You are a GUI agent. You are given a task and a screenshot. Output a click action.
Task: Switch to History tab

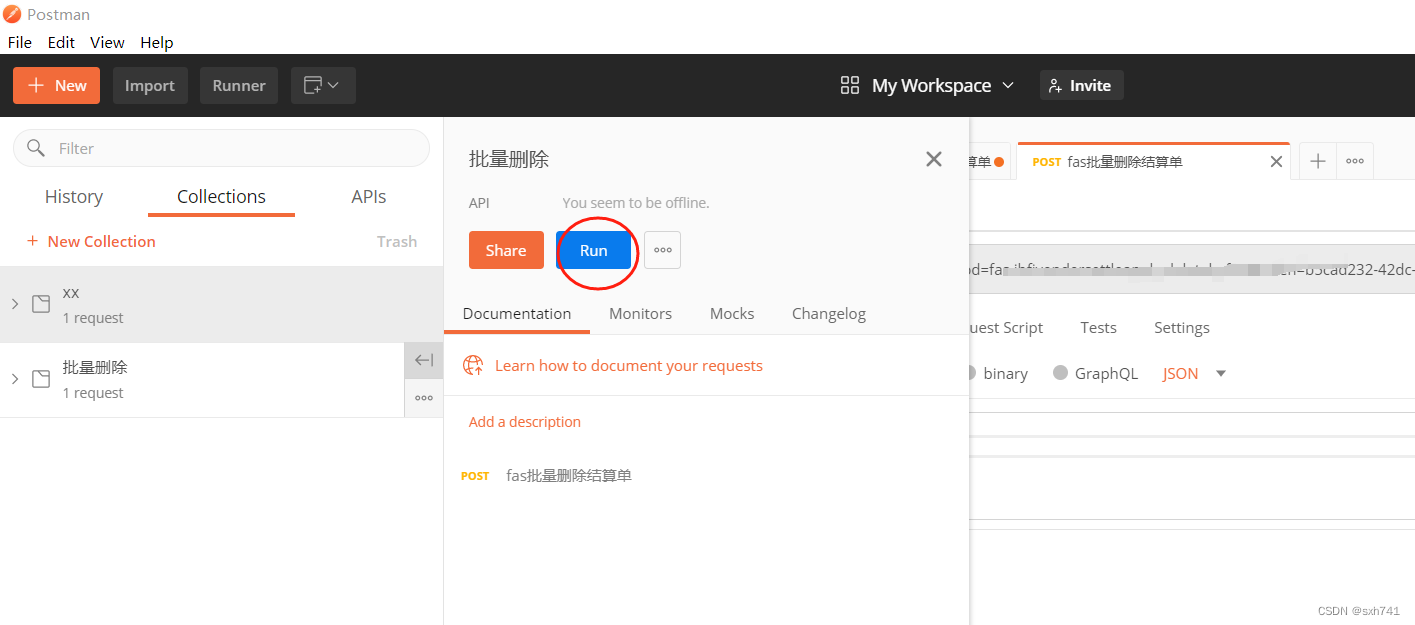[x=74, y=197]
